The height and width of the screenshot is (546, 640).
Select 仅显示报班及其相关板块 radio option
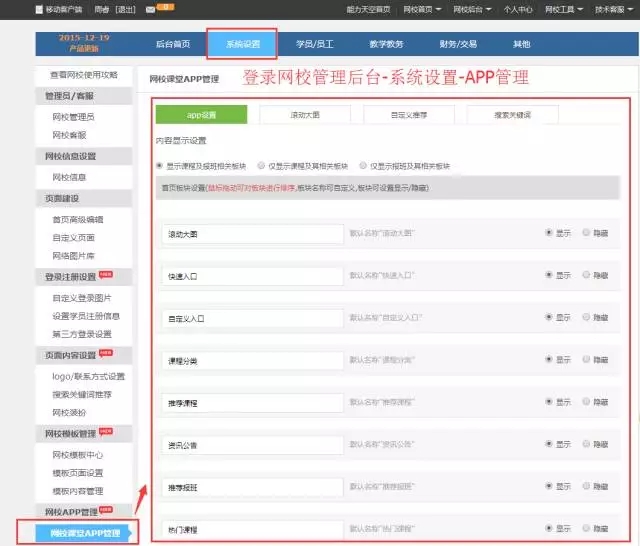coord(363,166)
